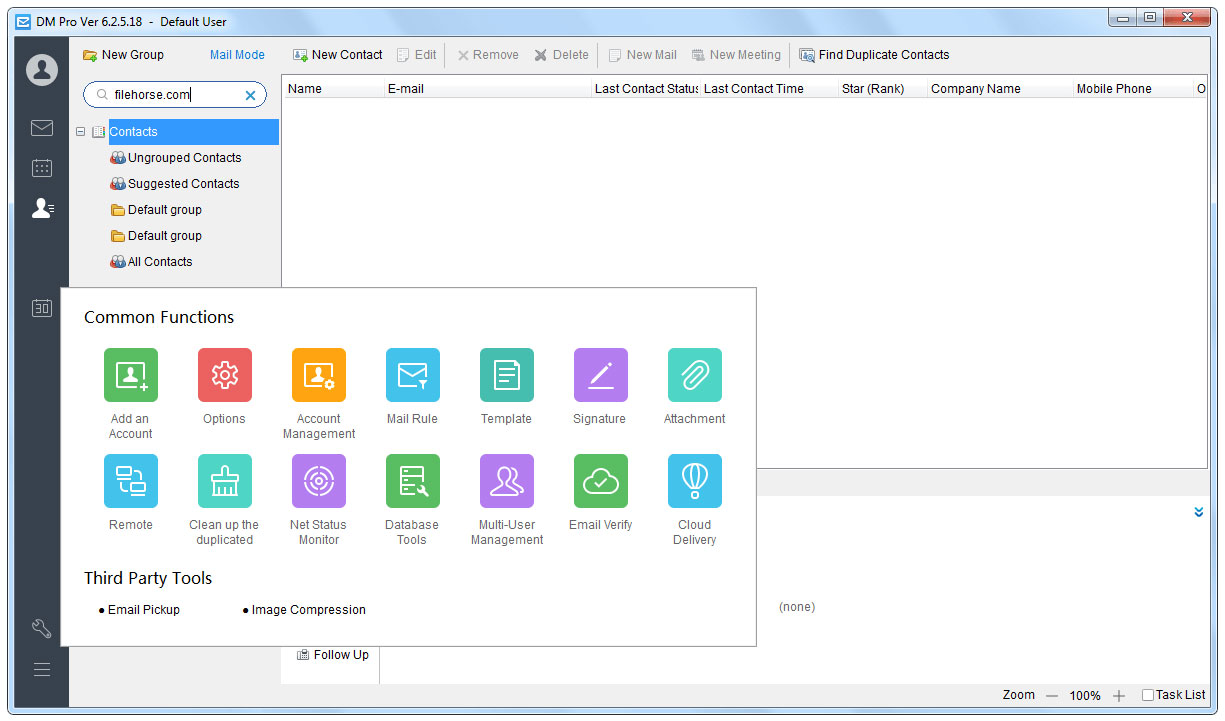Viewport: 1225px width, 721px height.
Task: Expand the details panel double chevron
Action: (x=1198, y=512)
